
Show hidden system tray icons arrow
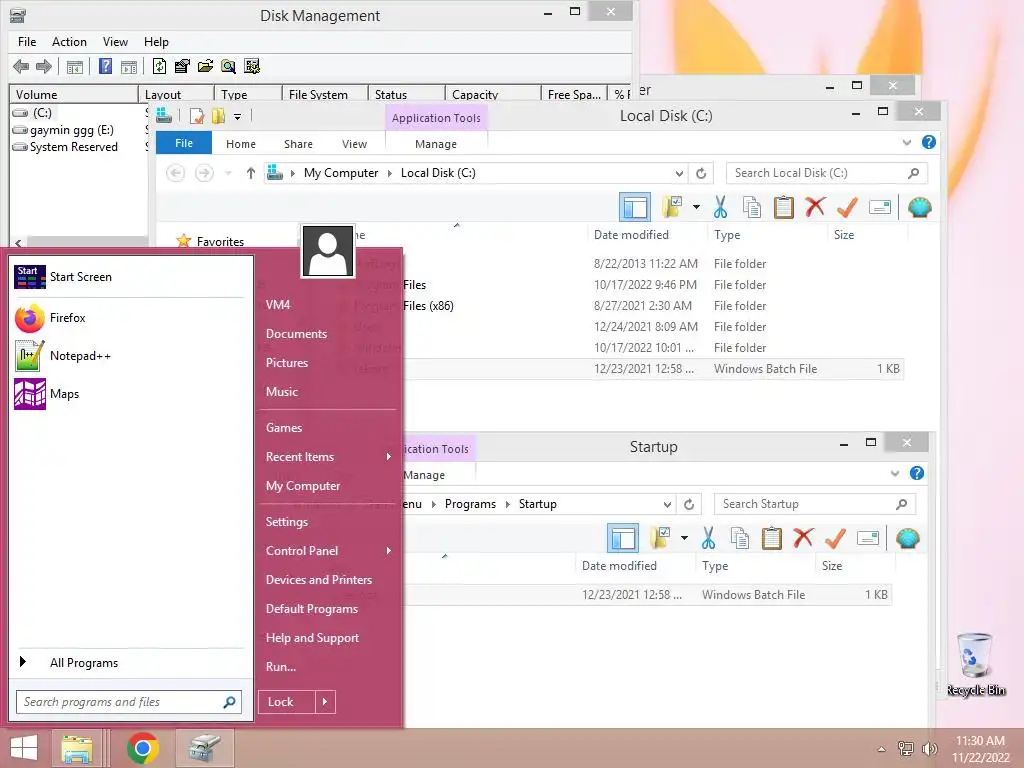coord(882,749)
